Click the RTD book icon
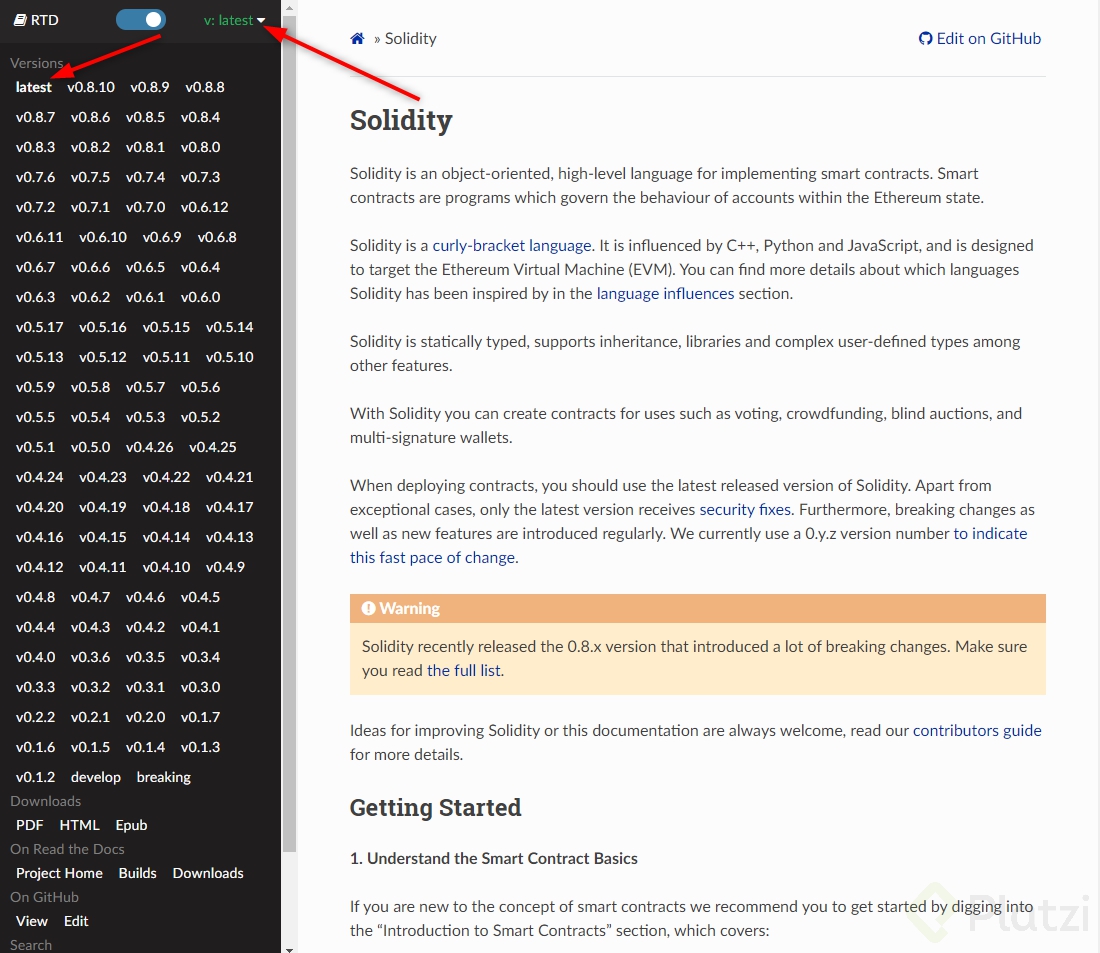The image size is (1100, 953). pyautogui.click(x=20, y=20)
